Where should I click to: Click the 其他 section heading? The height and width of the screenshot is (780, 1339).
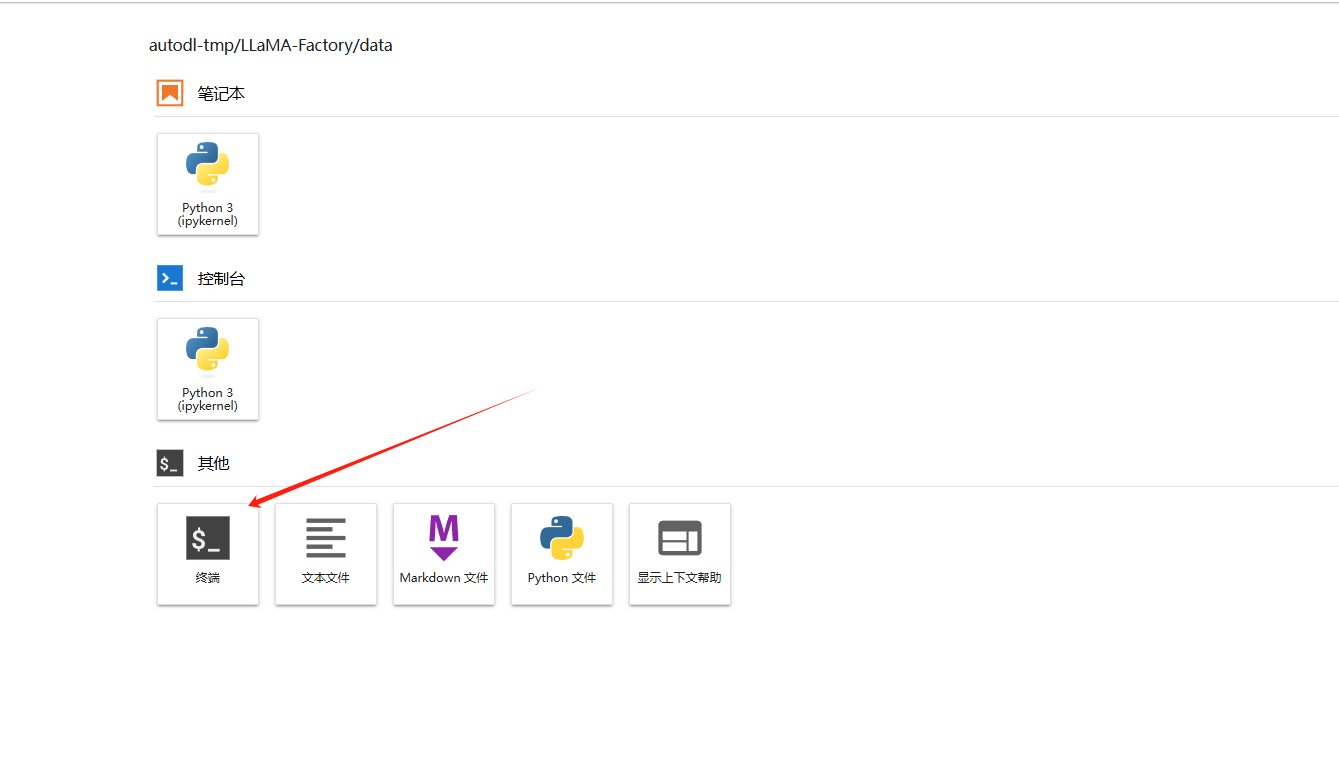(x=213, y=463)
